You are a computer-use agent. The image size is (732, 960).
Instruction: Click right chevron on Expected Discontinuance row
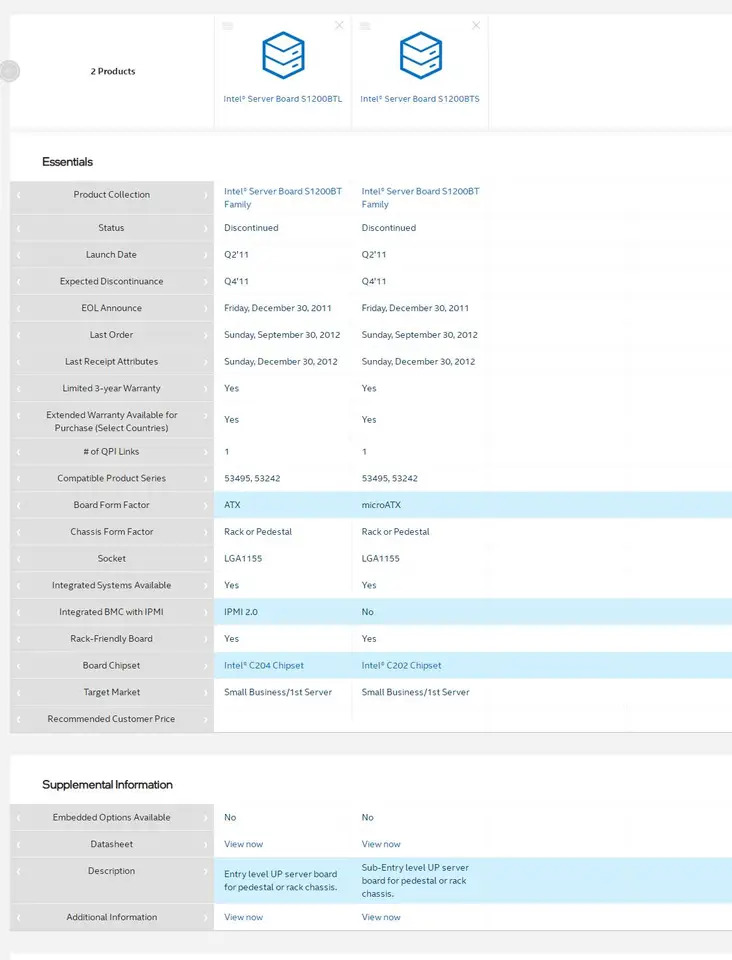coord(206,282)
